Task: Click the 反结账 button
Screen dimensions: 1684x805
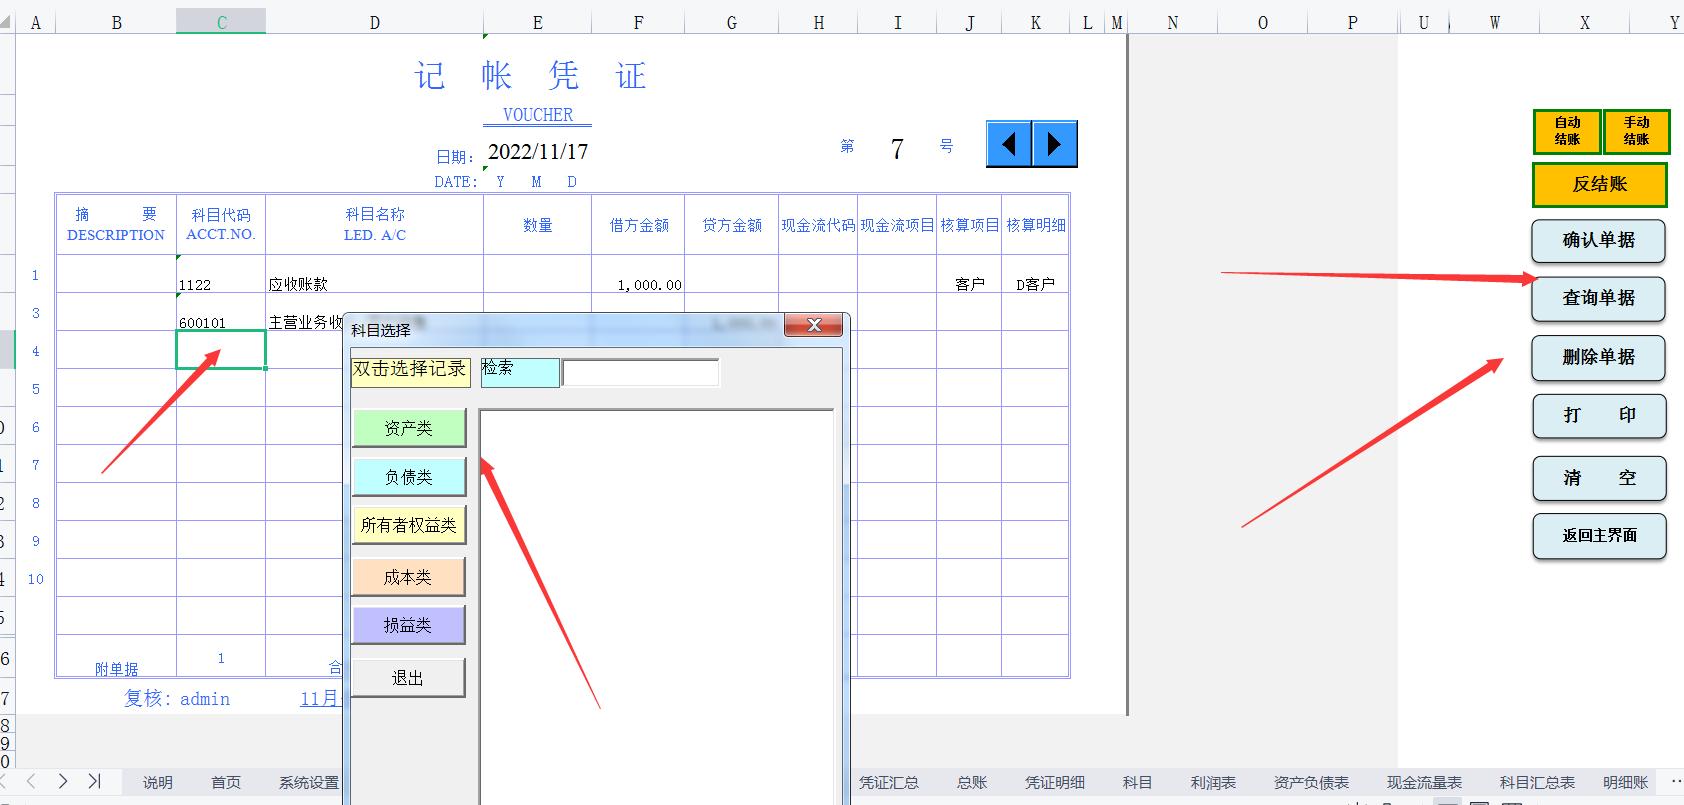Action: click(x=1600, y=184)
